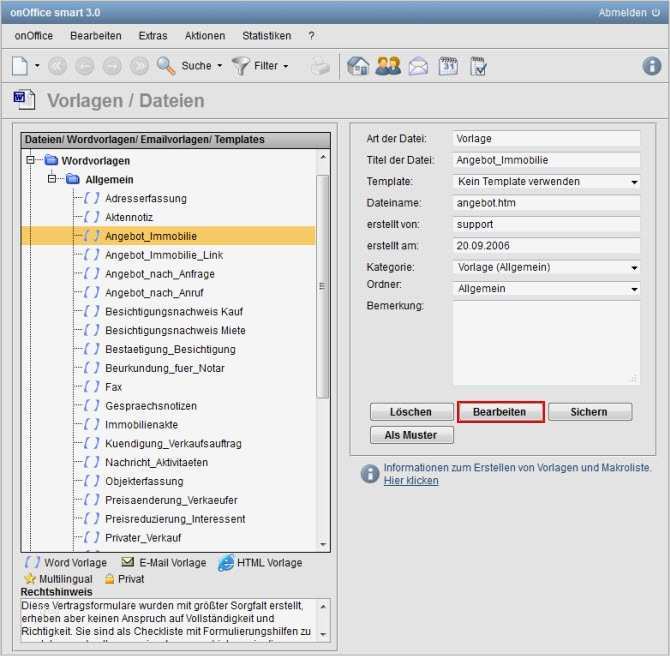
Task: Click Abmelden to log out
Action: pos(623,12)
